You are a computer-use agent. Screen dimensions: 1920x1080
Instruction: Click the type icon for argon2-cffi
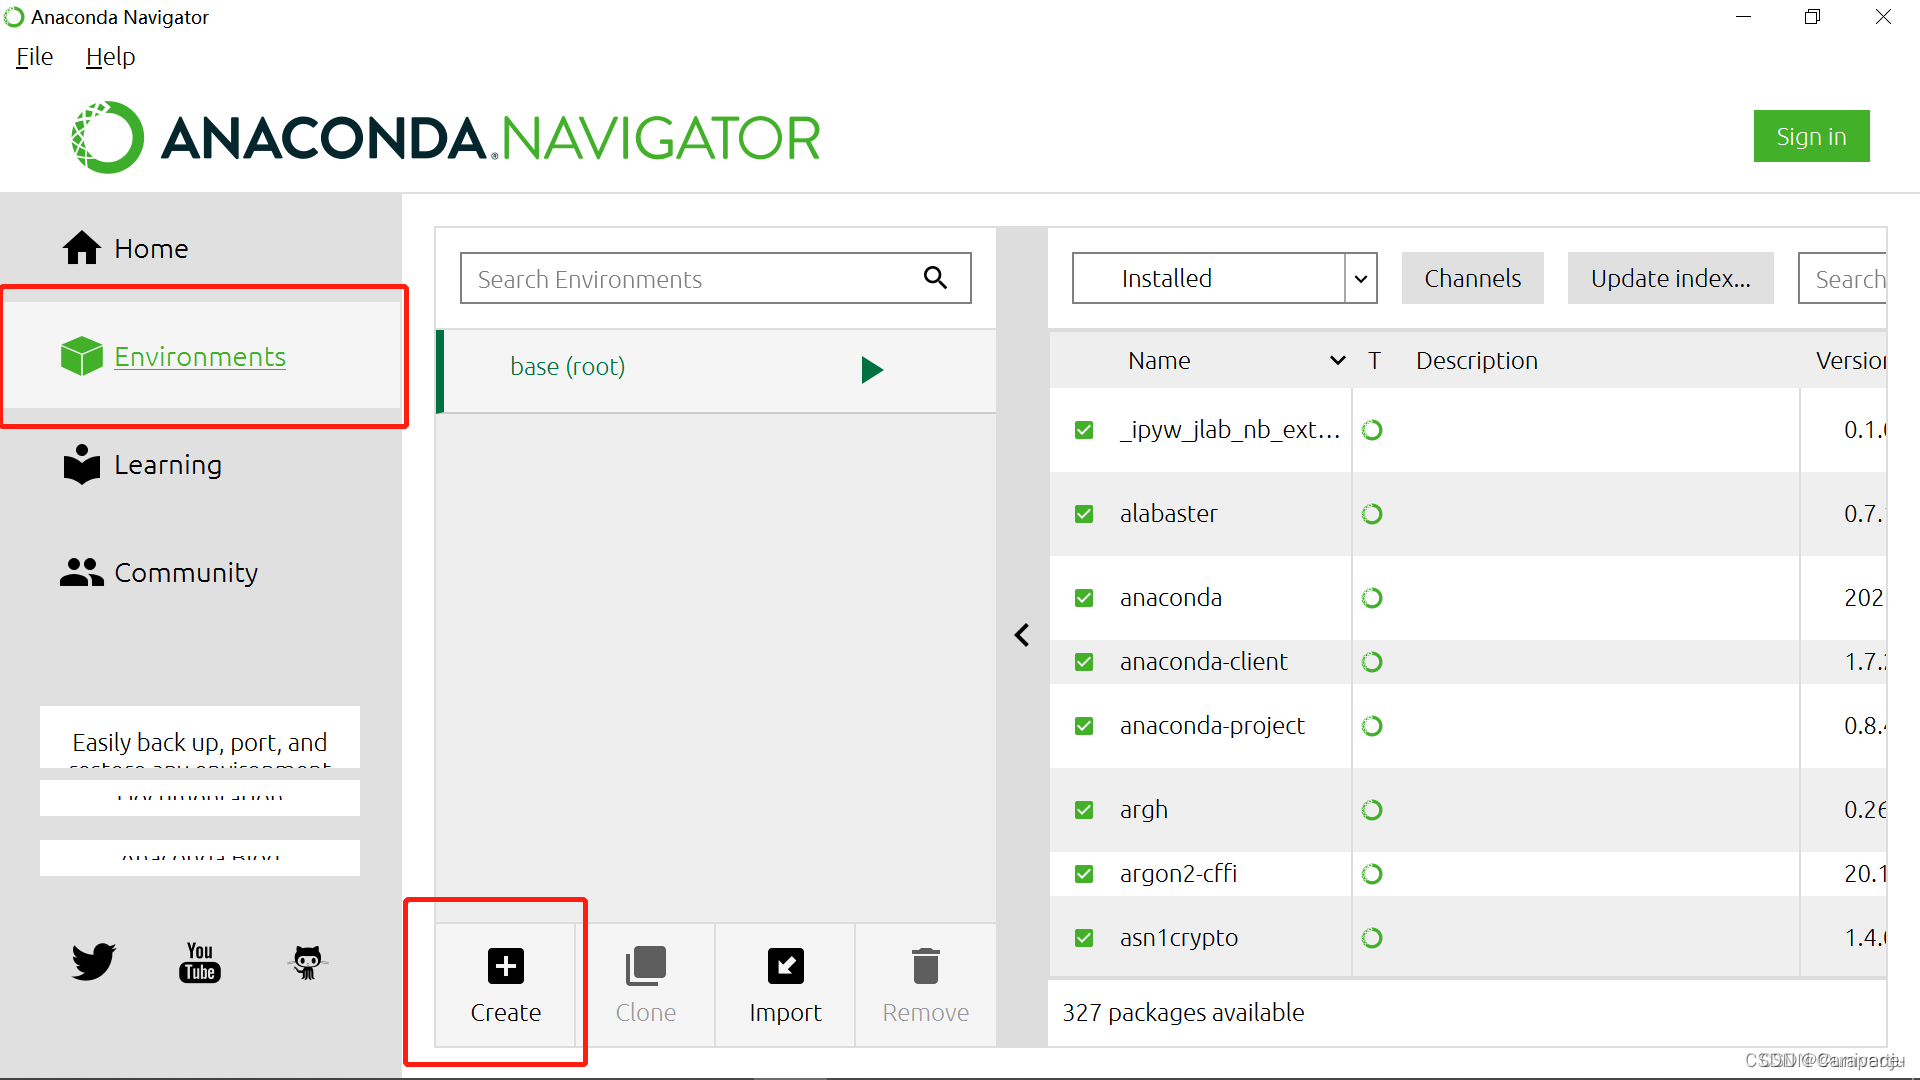[1372, 874]
